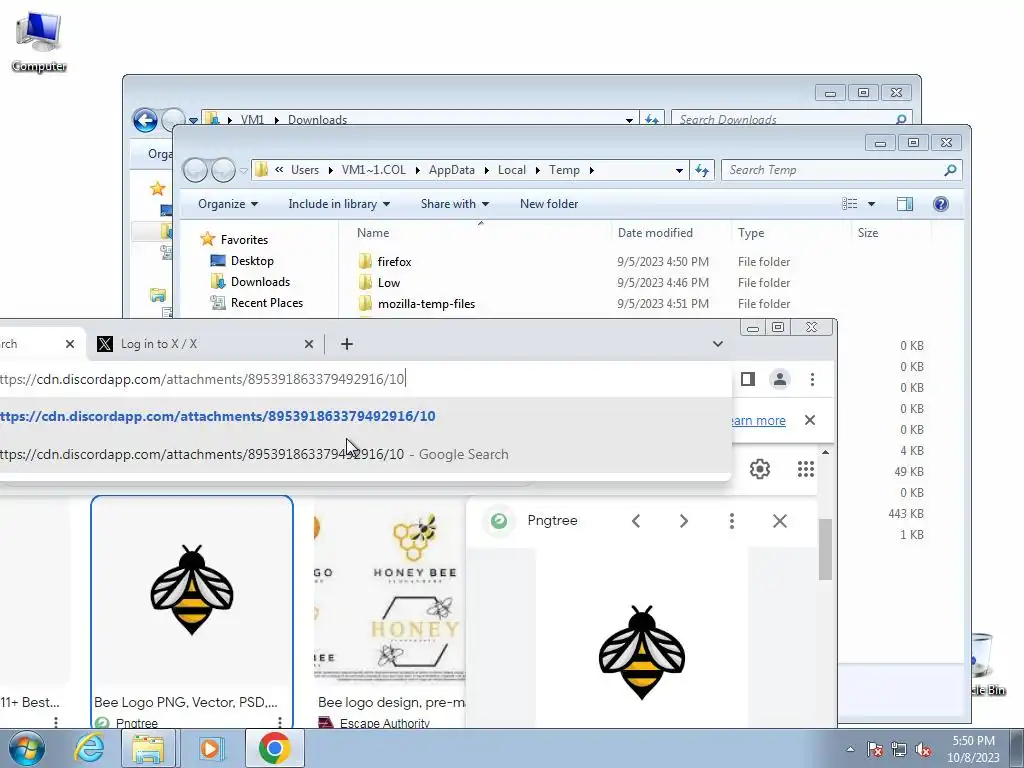Screen dimensions: 1024x768
Task: Click Chrome page vertical scrollbar thumb
Action: (x=825, y=549)
